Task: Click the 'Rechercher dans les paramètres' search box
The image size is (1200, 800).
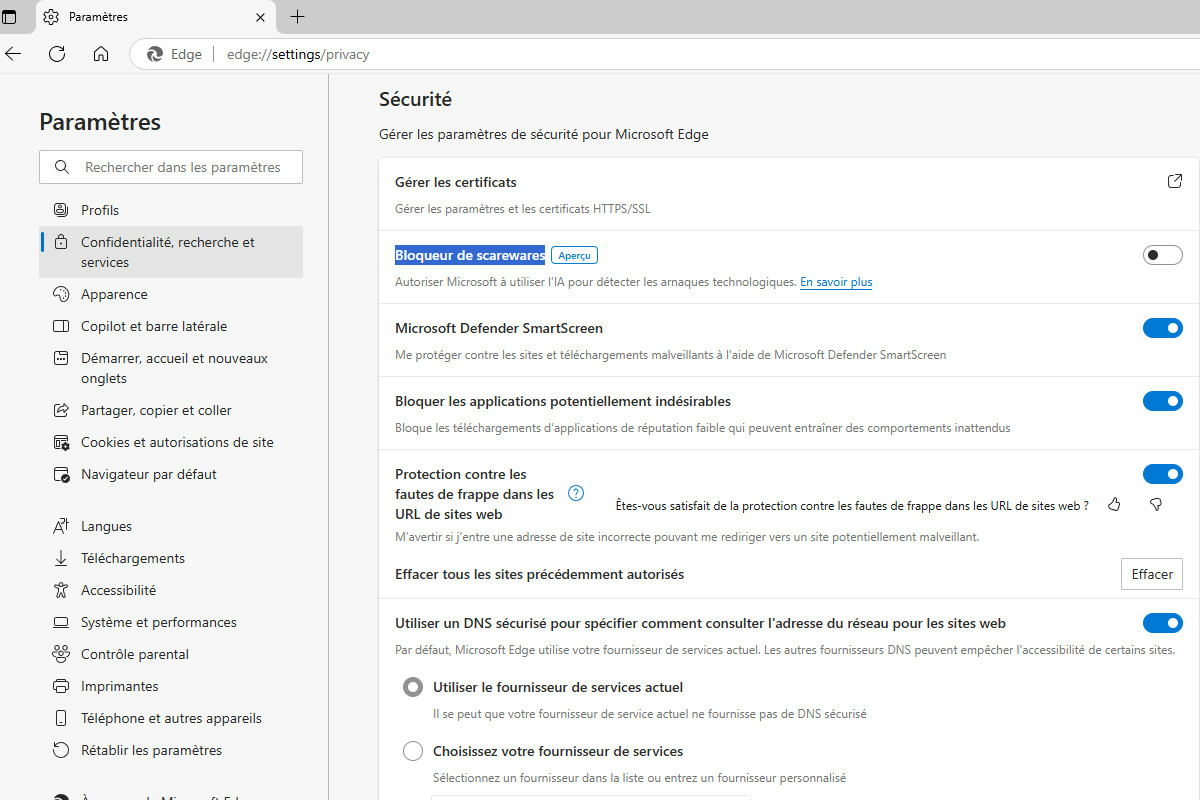Action: point(182,167)
